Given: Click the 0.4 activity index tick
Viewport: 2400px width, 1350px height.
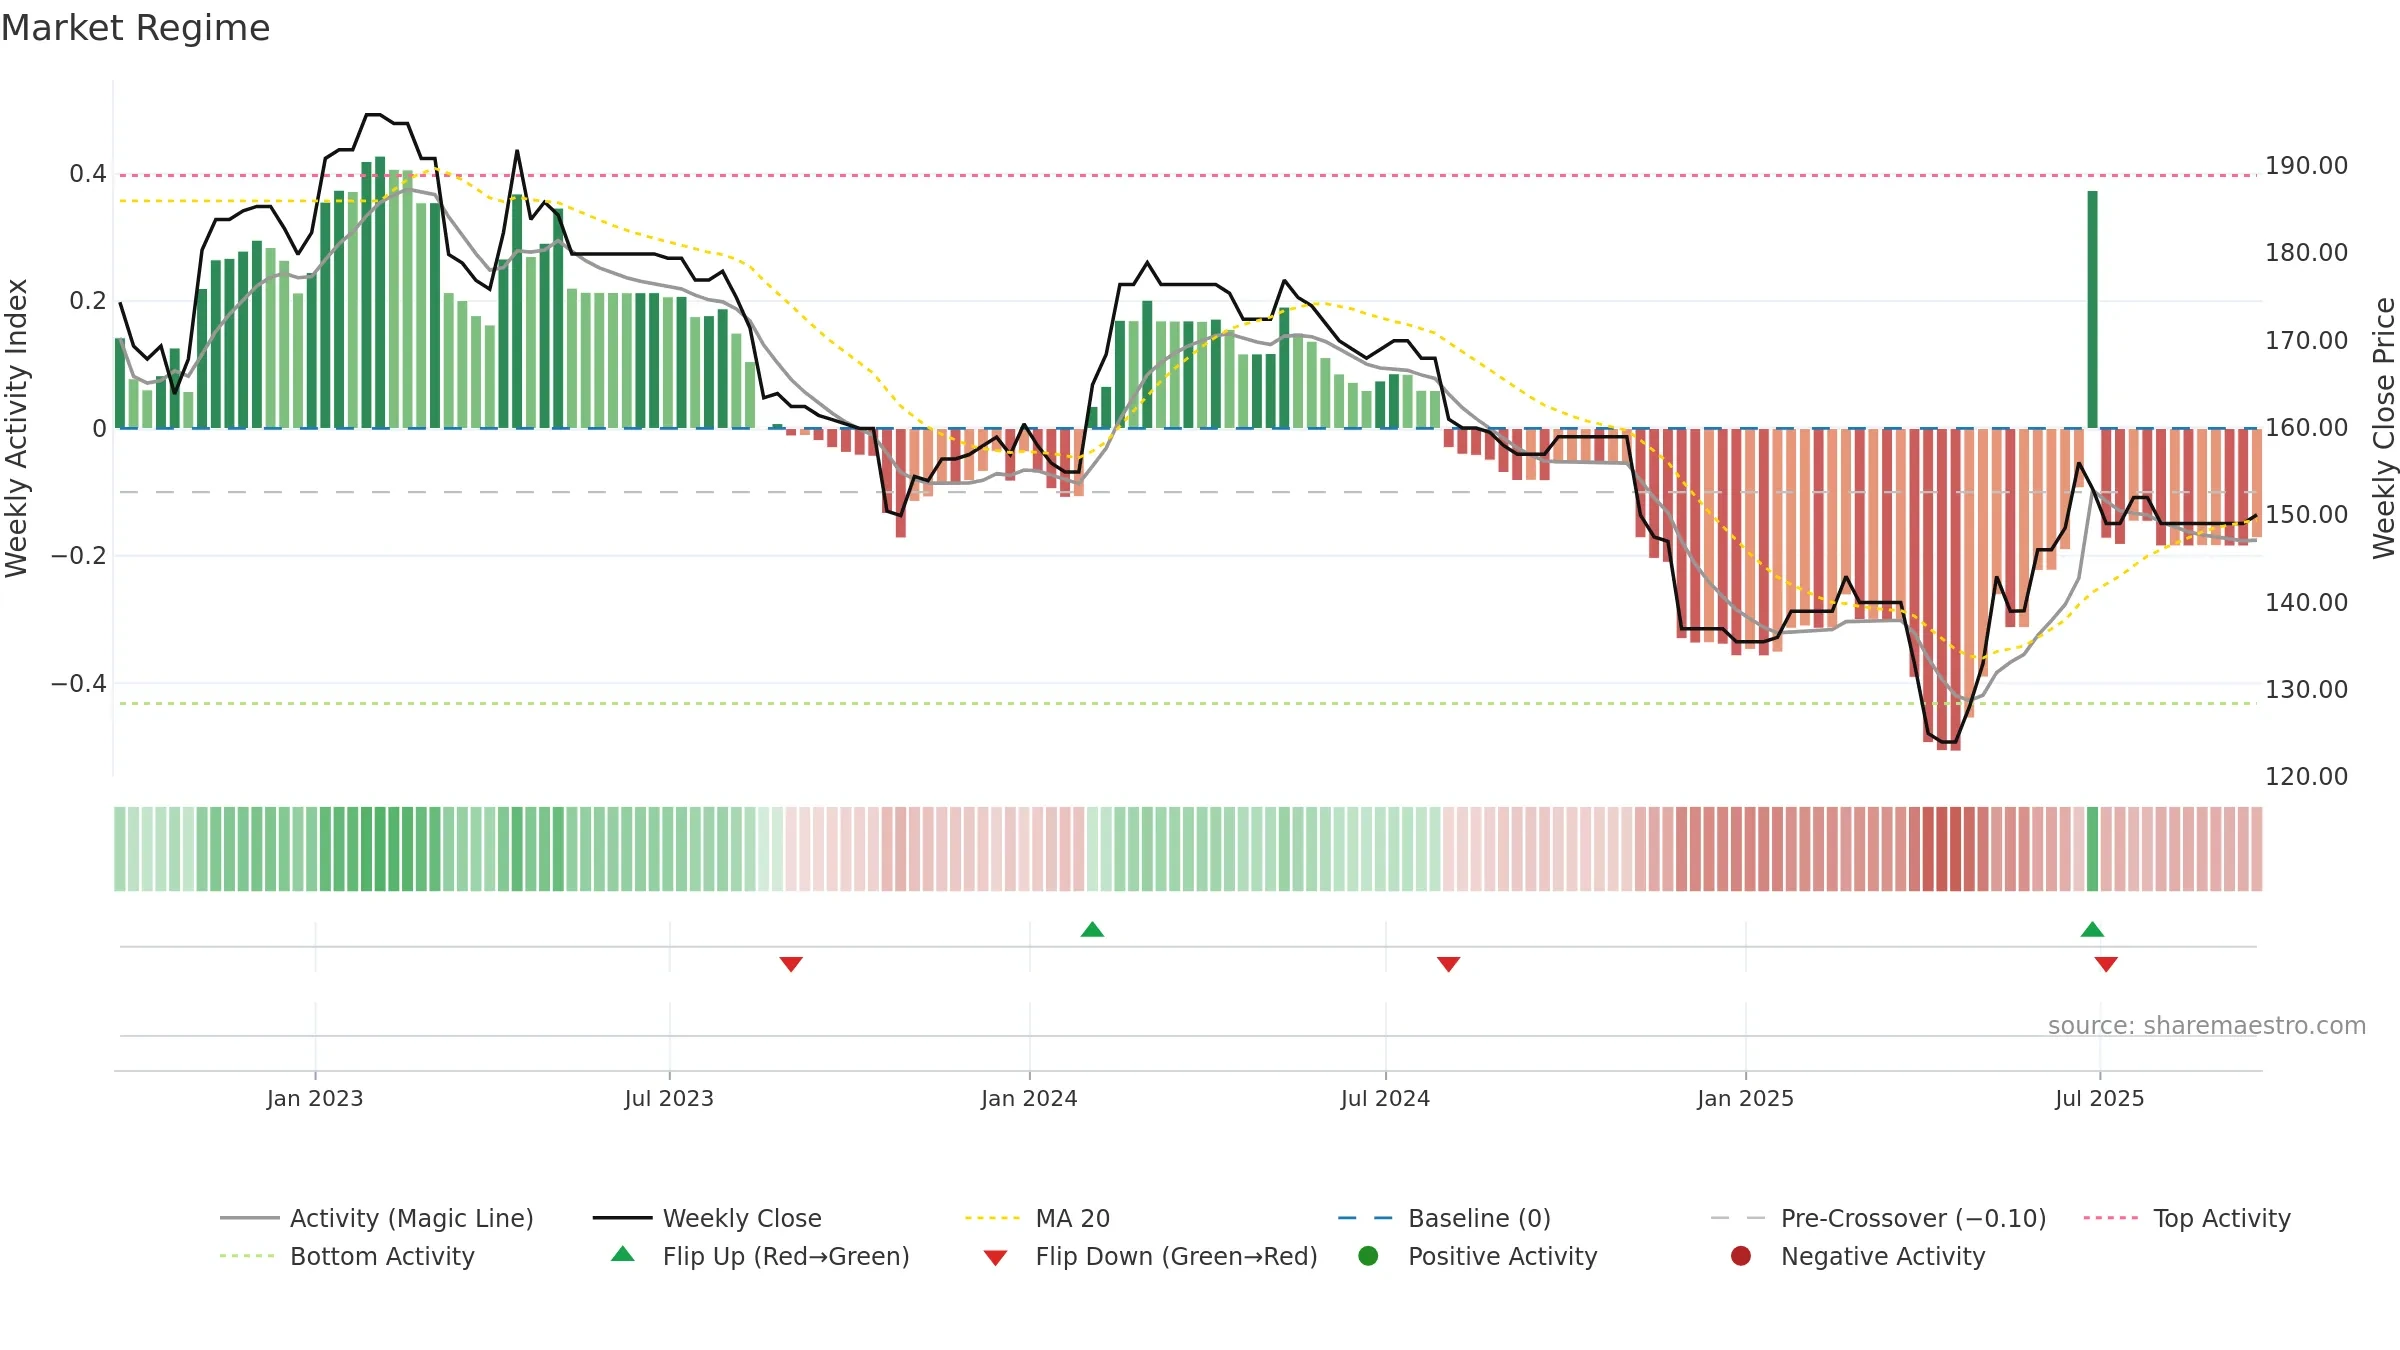Looking at the screenshot, I should 88,174.
